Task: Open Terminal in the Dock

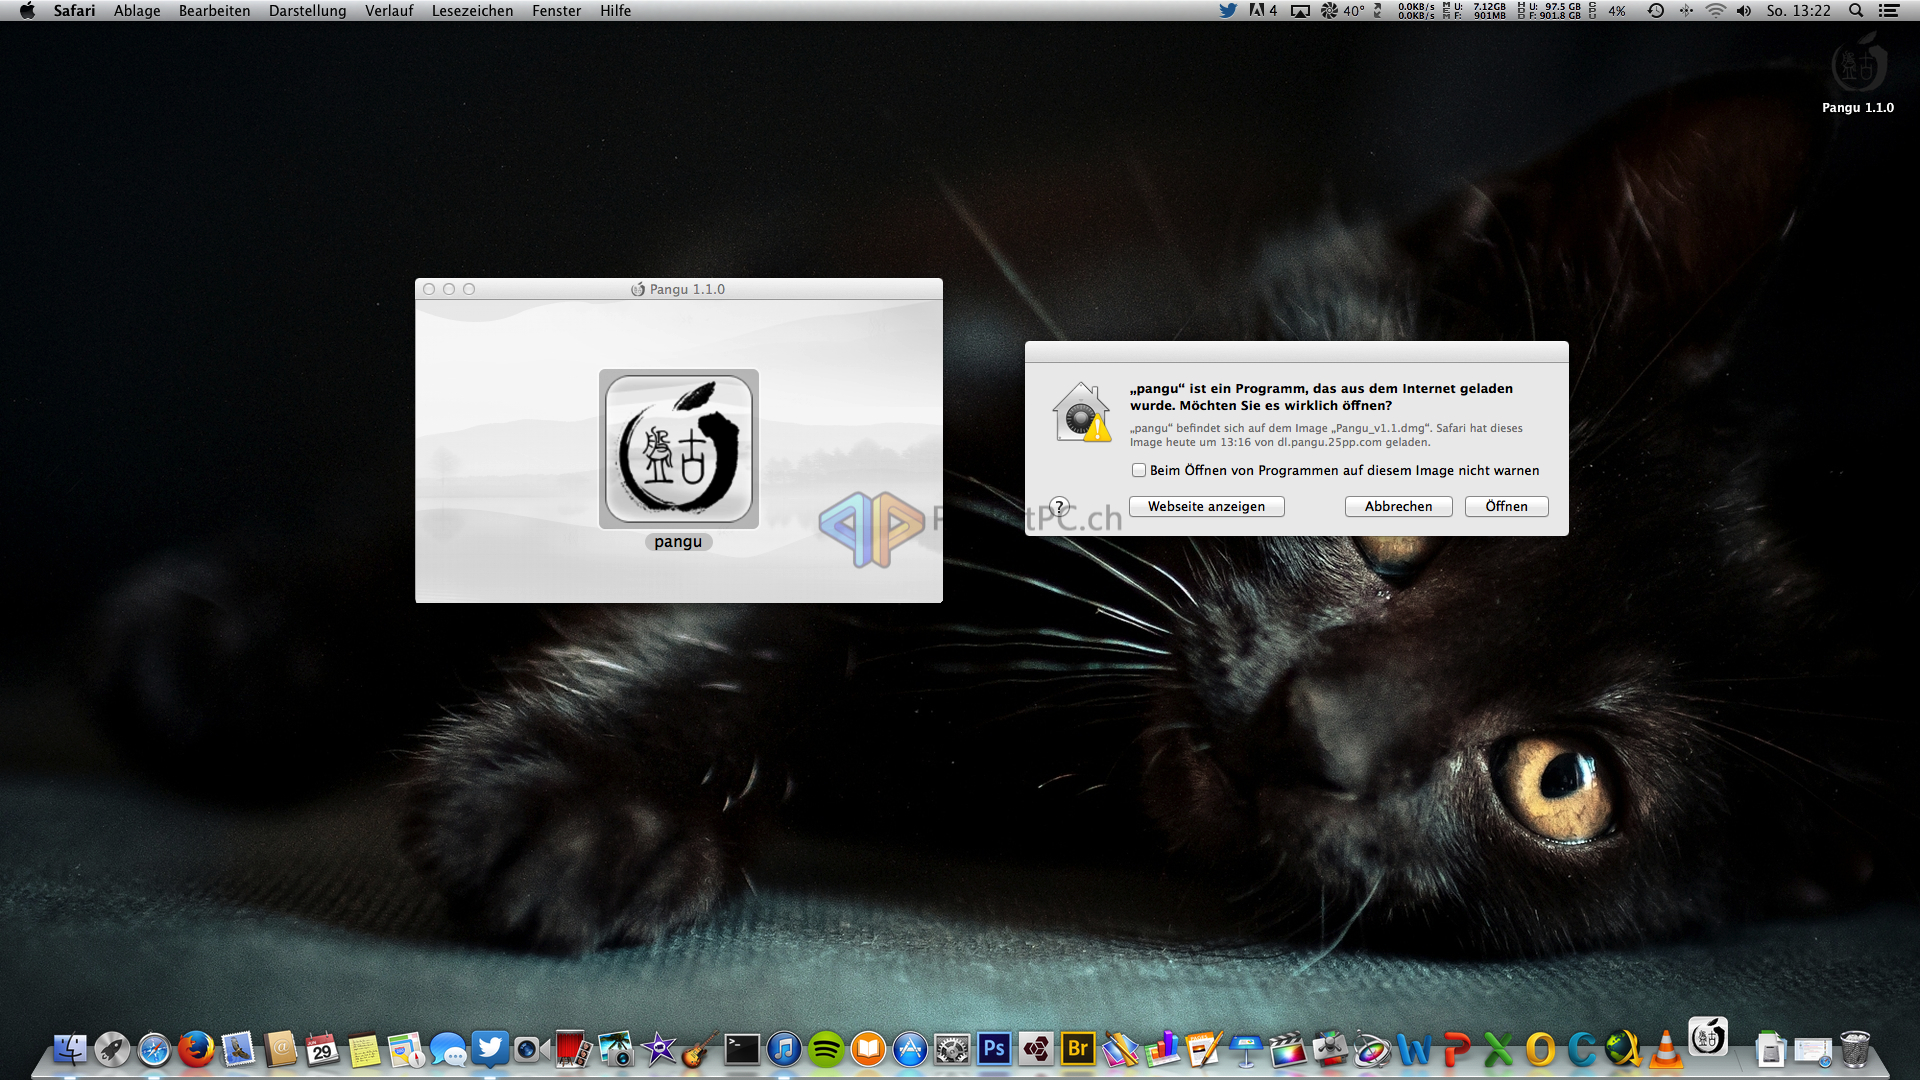Action: tap(742, 1049)
